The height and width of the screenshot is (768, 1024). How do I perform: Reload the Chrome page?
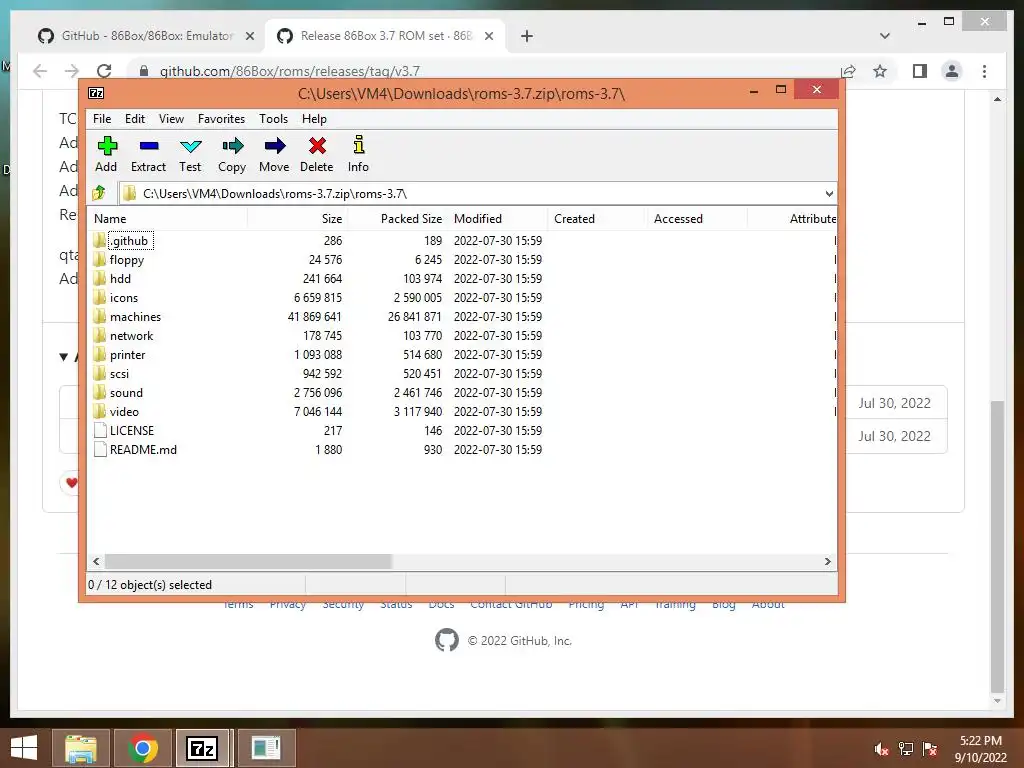coord(104,71)
